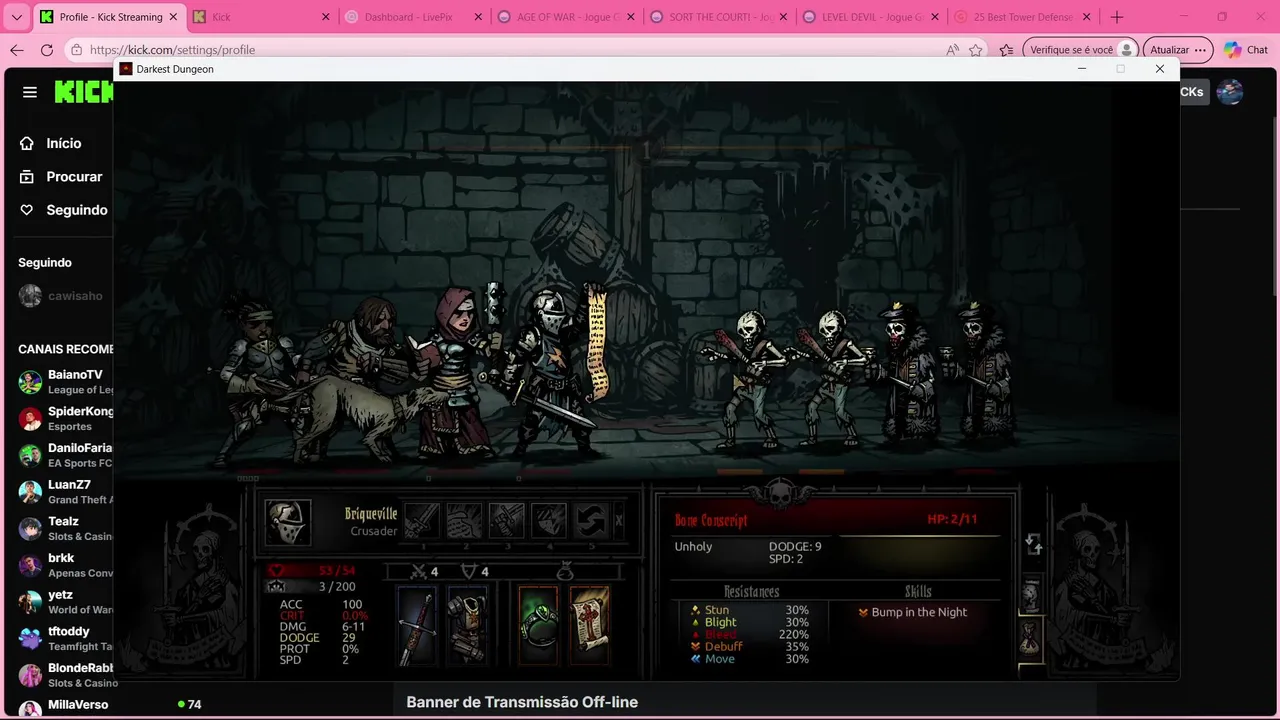Click the Kick user avatar at the top right
The height and width of the screenshot is (720, 1280).
(x=1229, y=92)
